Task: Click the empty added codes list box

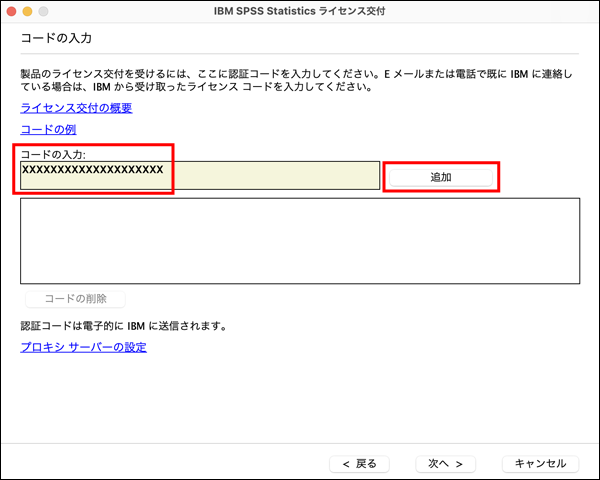Action: coord(300,241)
